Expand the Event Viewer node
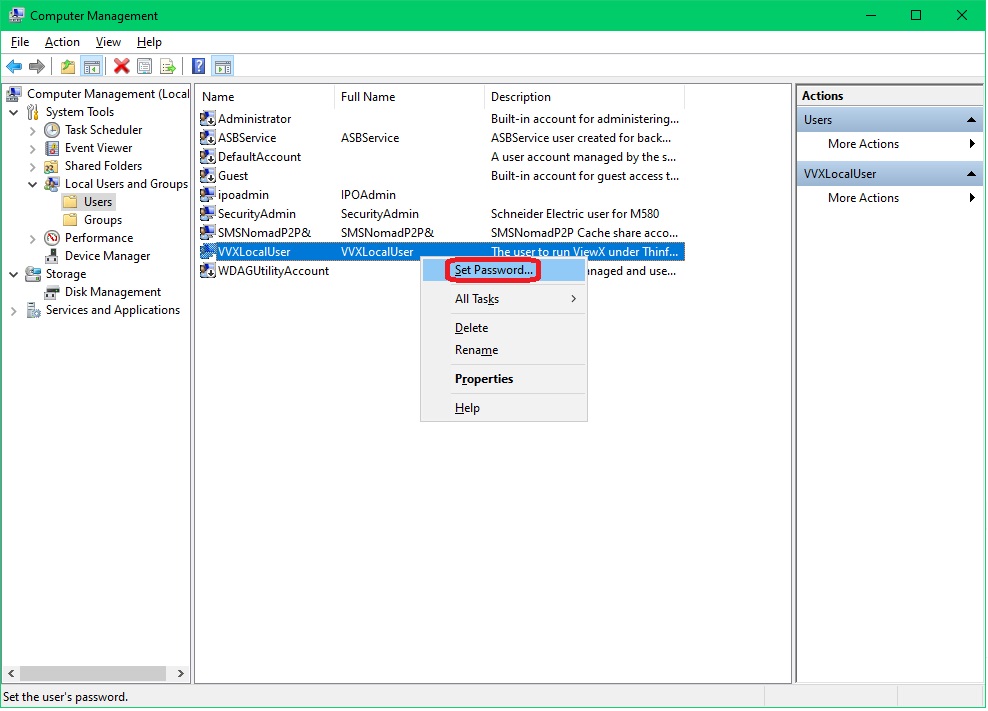The image size is (988, 711). click(33, 149)
